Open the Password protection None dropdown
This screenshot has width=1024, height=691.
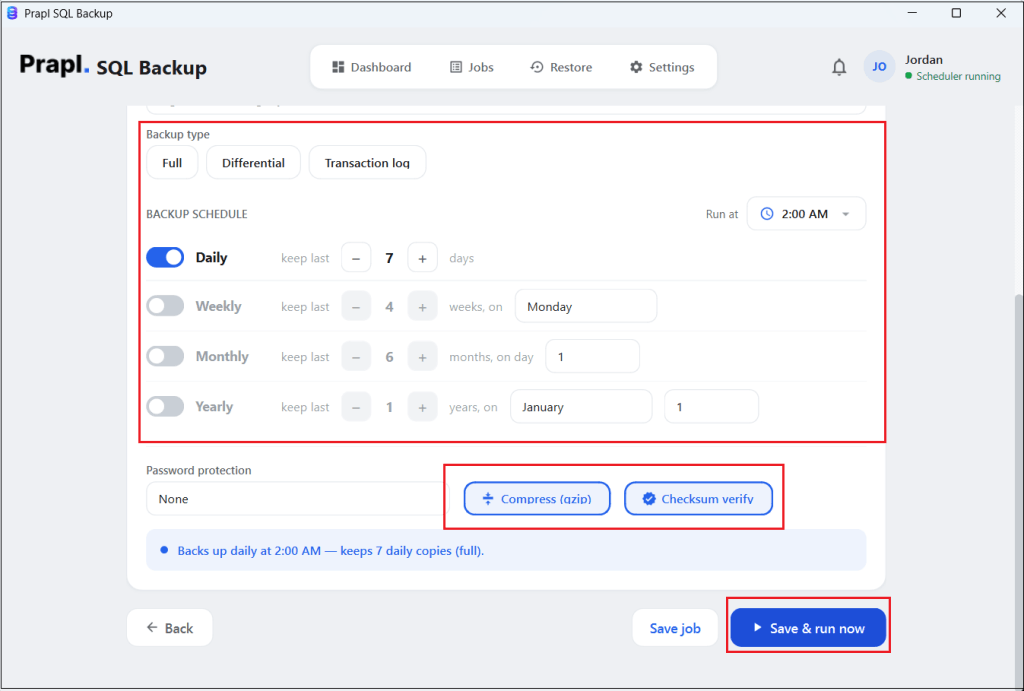298,499
